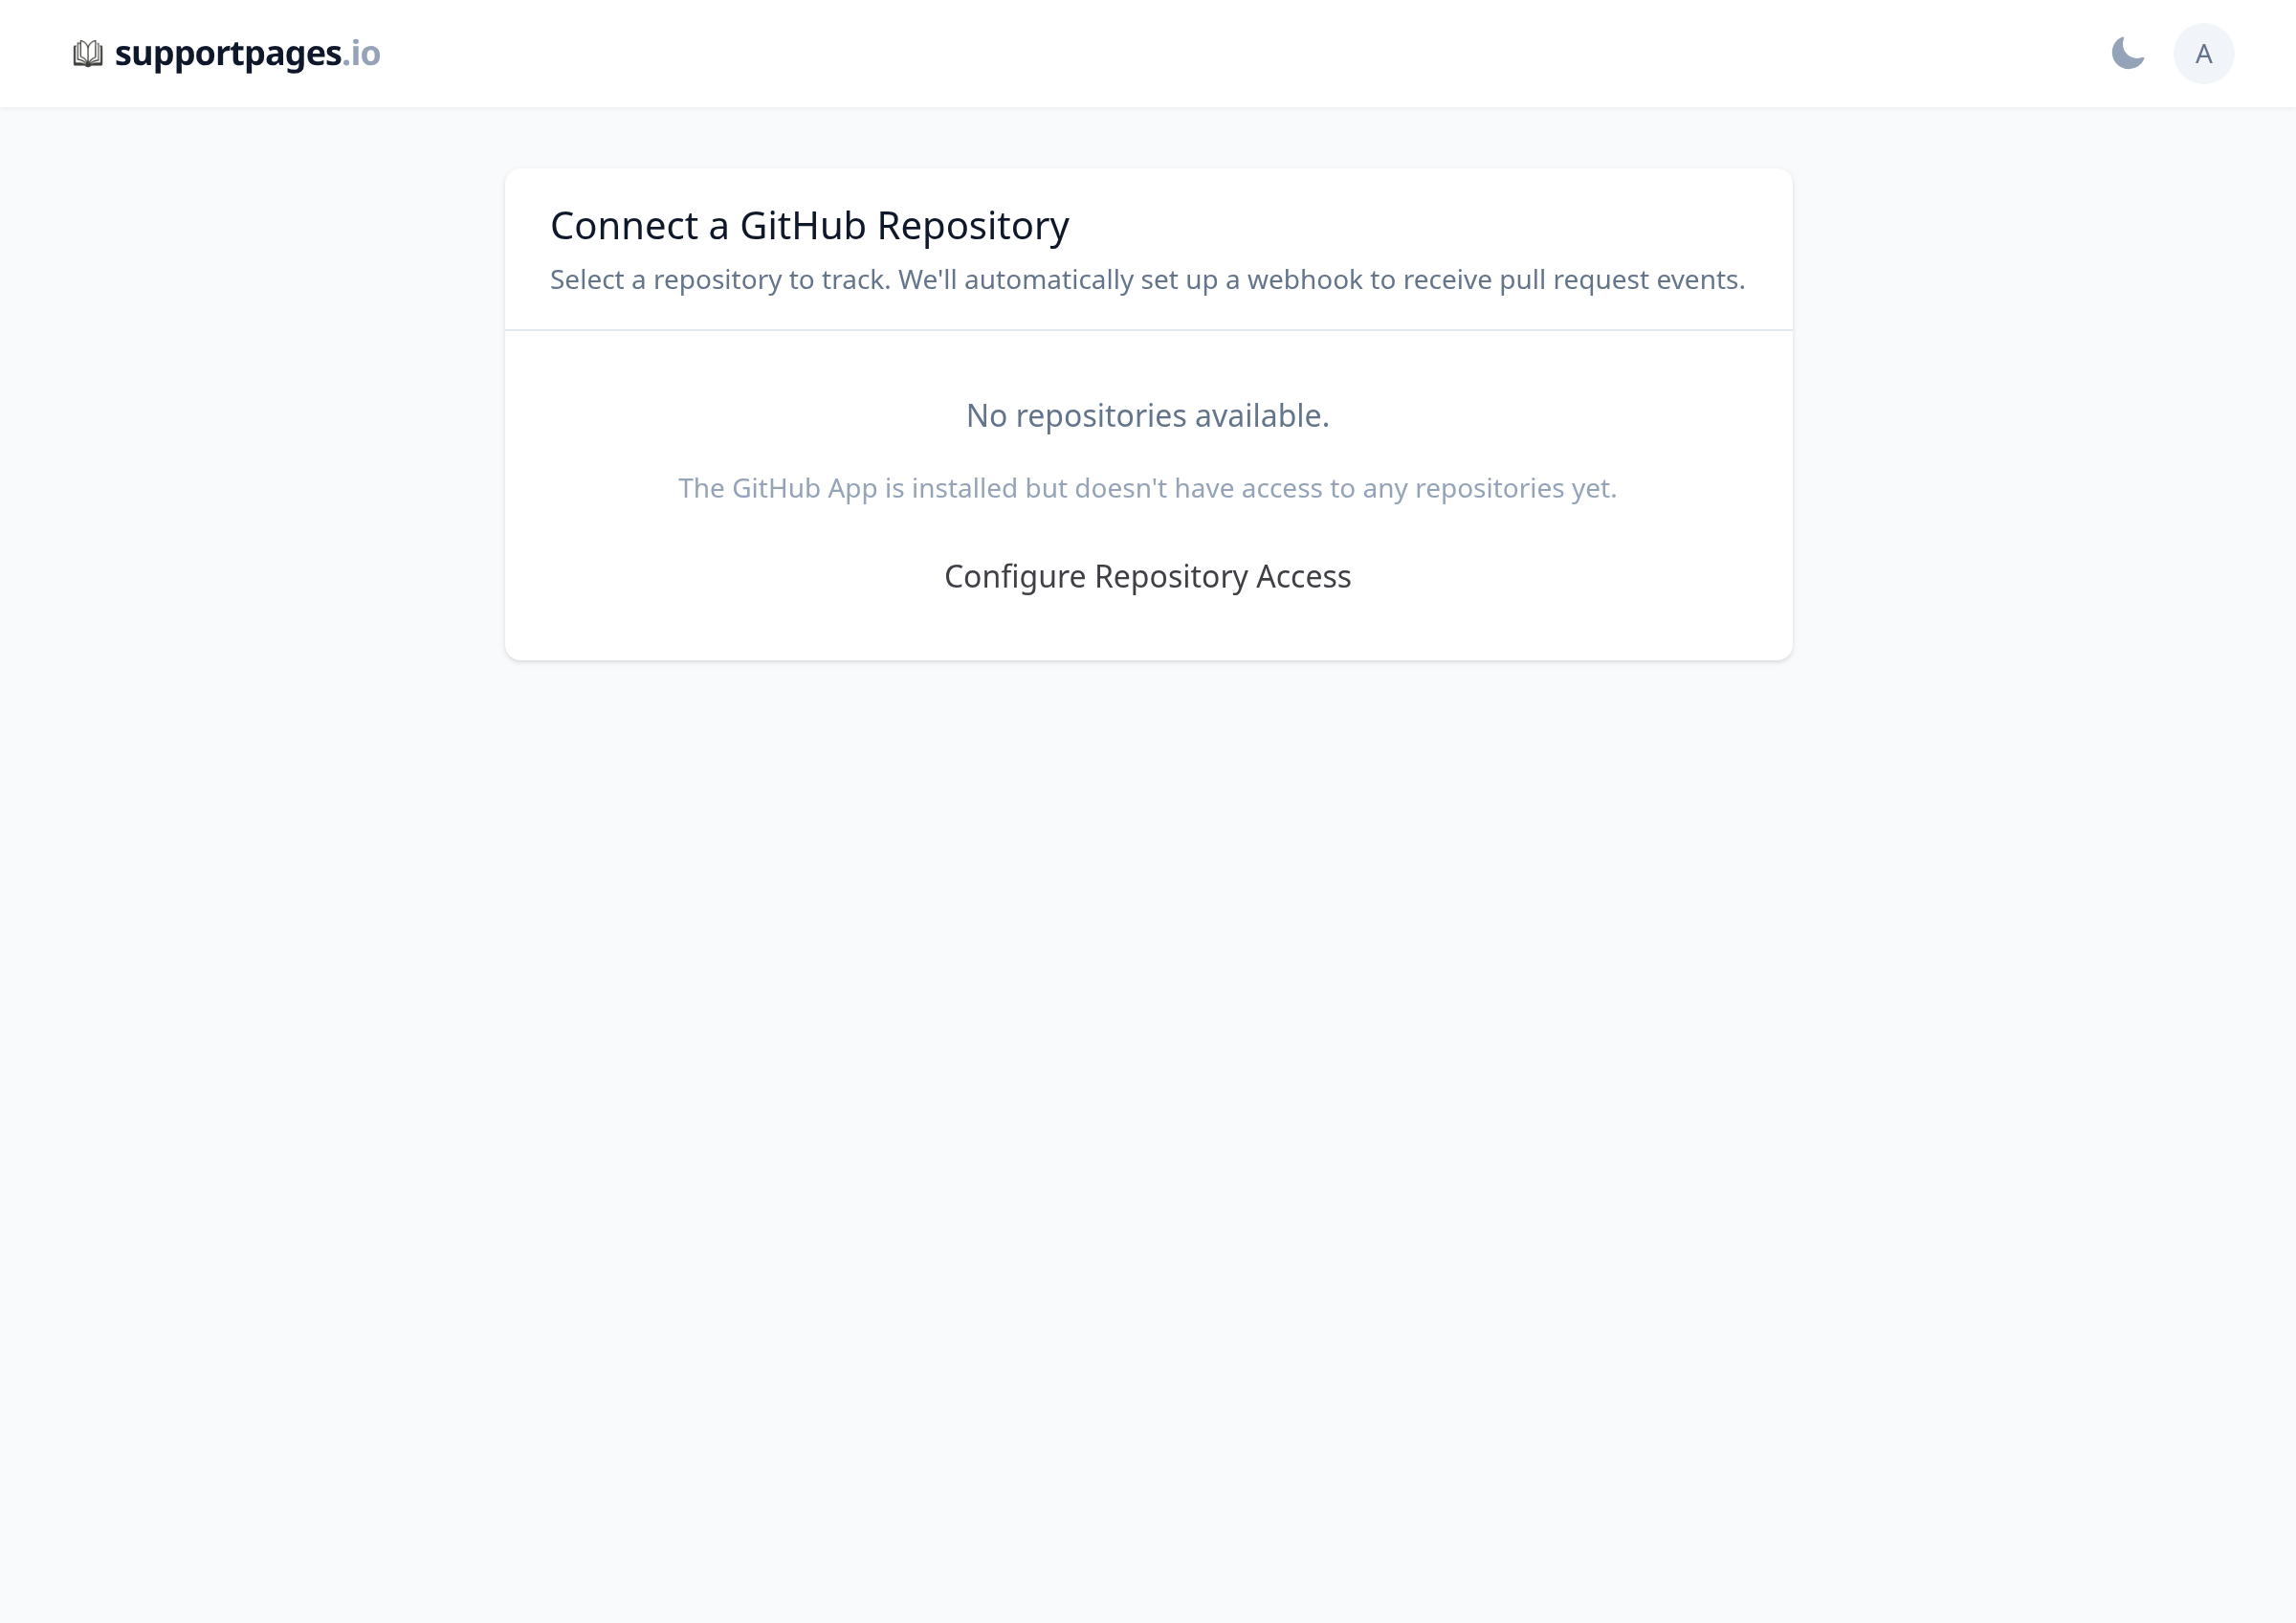Click the 'No repositories available.' message
This screenshot has height=1623, width=2296.
coord(1147,415)
